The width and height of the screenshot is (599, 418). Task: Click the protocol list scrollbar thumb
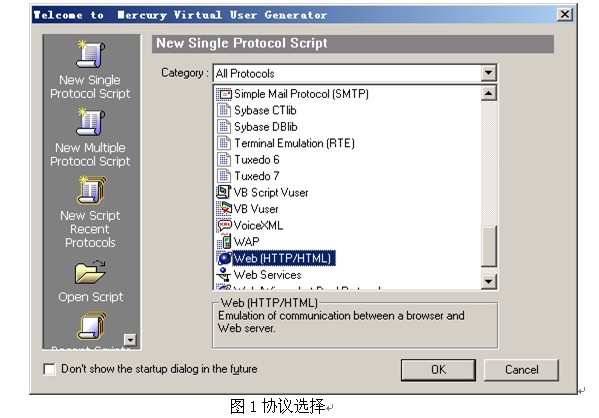click(489, 246)
